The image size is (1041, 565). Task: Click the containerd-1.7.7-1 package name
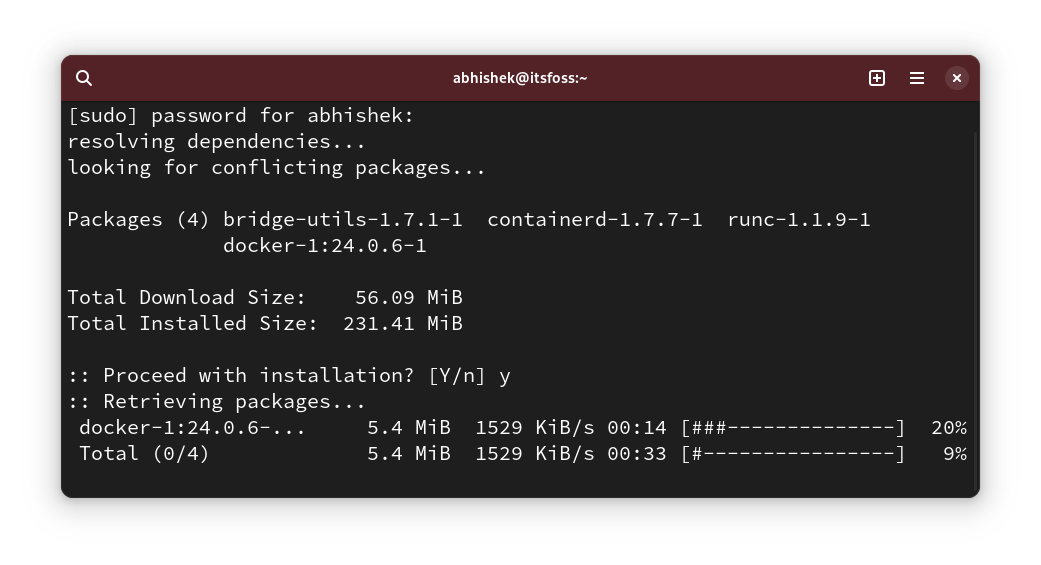pyautogui.click(x=594, y=220)
